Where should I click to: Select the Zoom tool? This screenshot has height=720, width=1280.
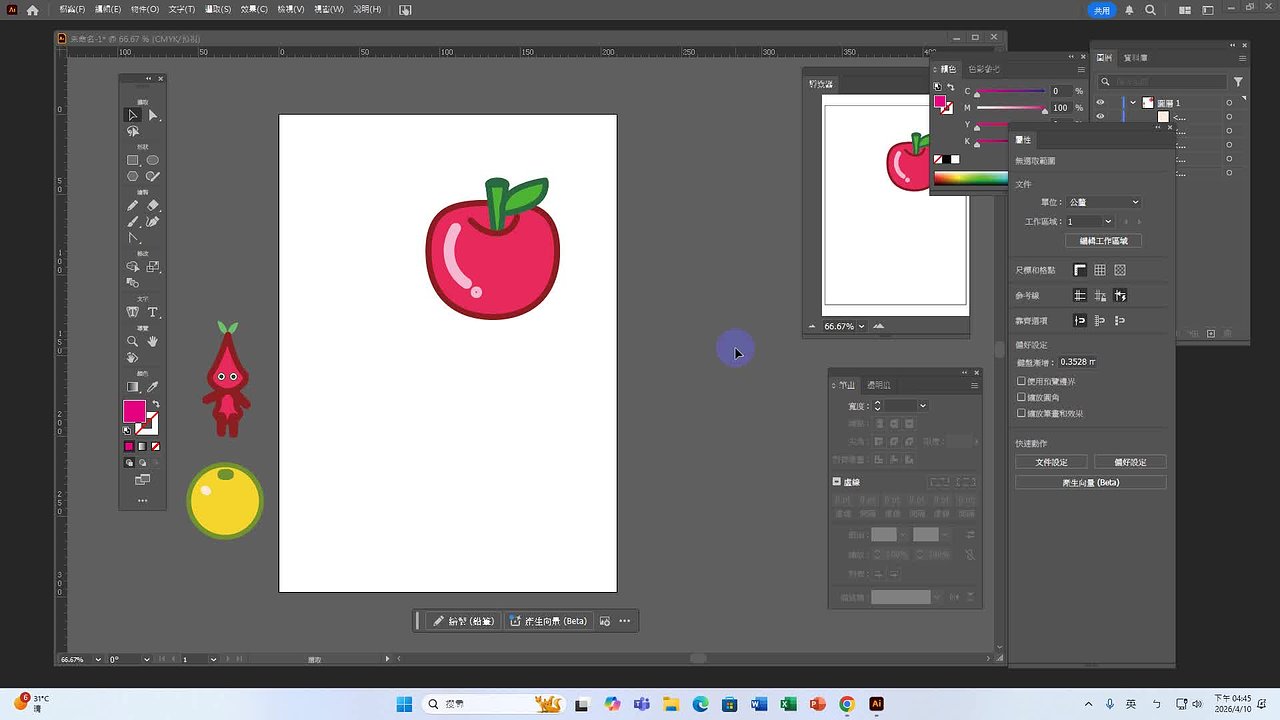click(x=132, y=341)
